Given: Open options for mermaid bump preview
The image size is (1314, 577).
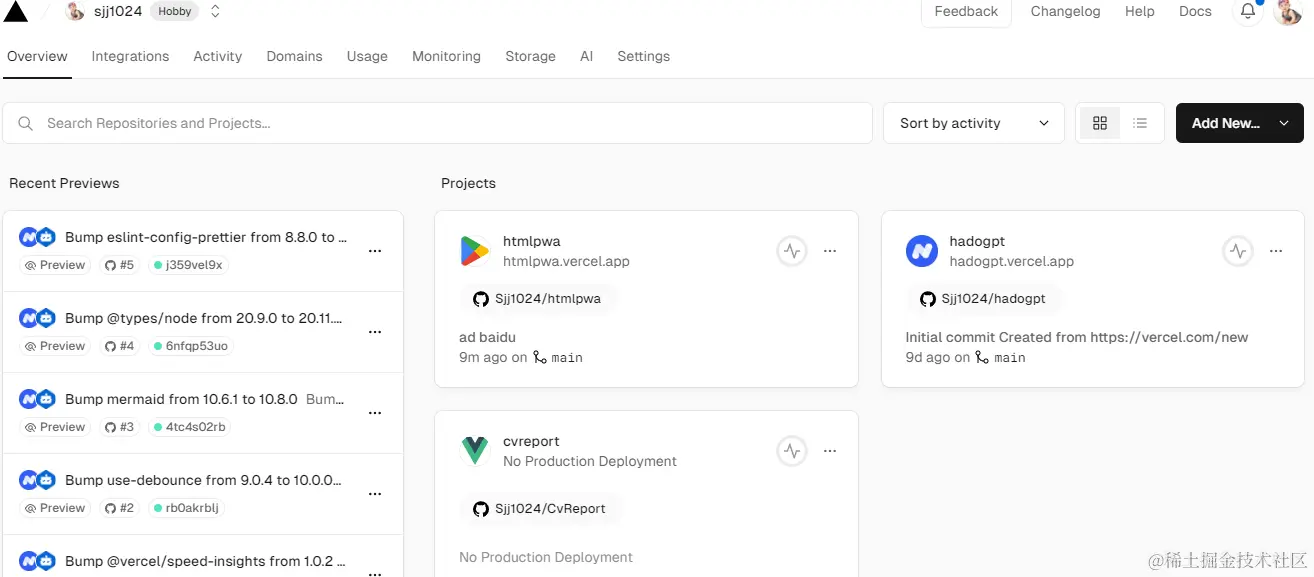Looking at the screenshot, I should pyautogui.click(x=375, y=413).
